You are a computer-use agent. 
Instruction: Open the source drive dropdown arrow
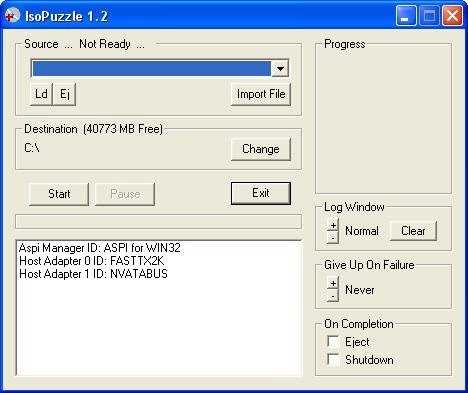280,69
